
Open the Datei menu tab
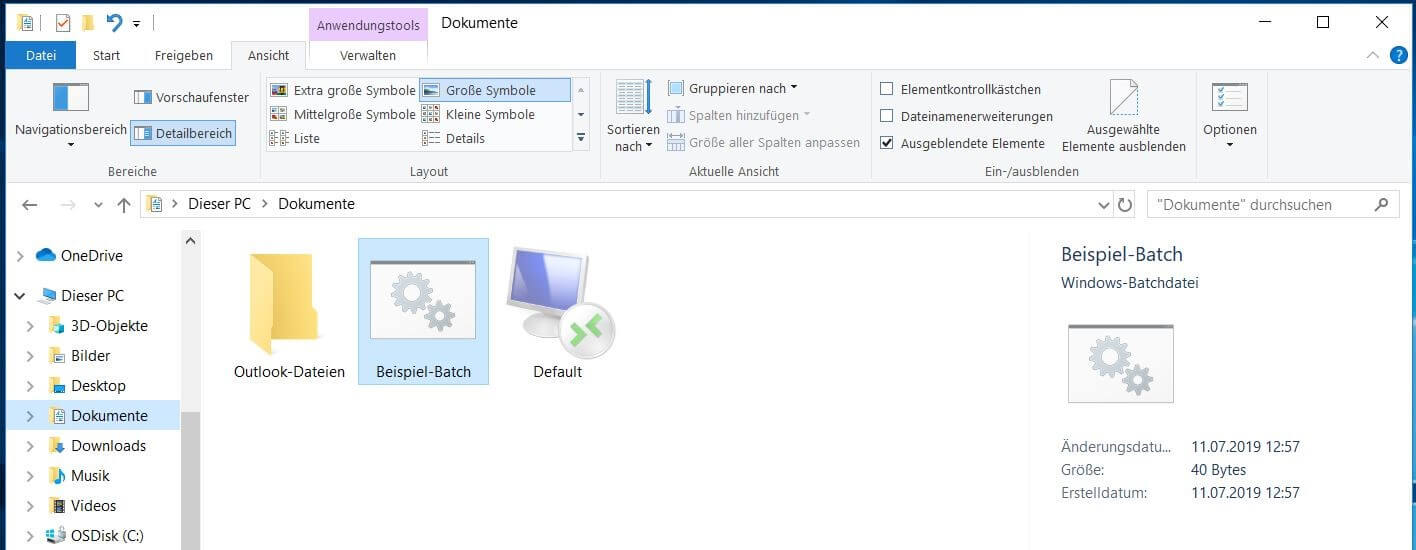[41, 56]
